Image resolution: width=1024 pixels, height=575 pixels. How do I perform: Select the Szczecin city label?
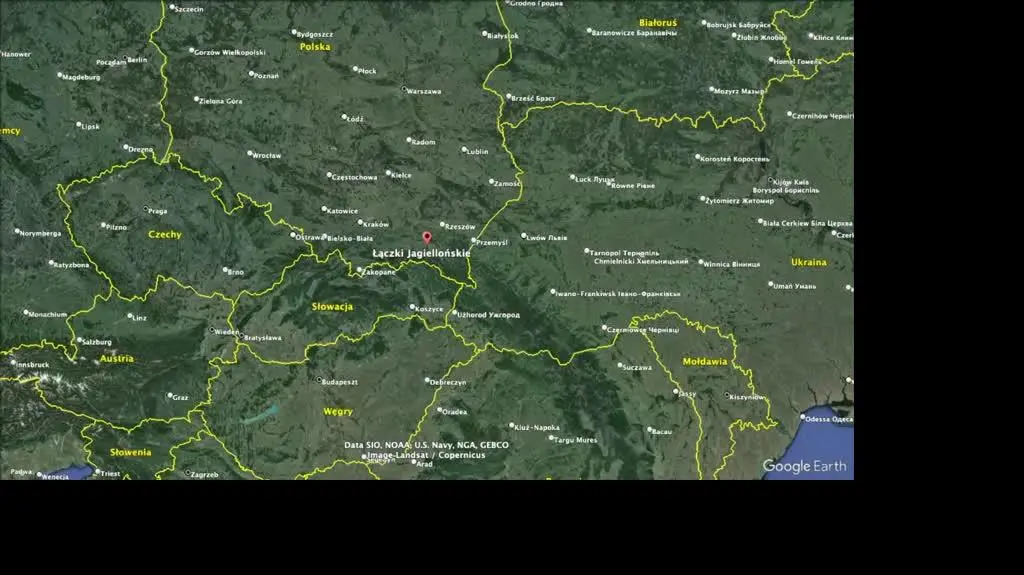pos(189,9)
